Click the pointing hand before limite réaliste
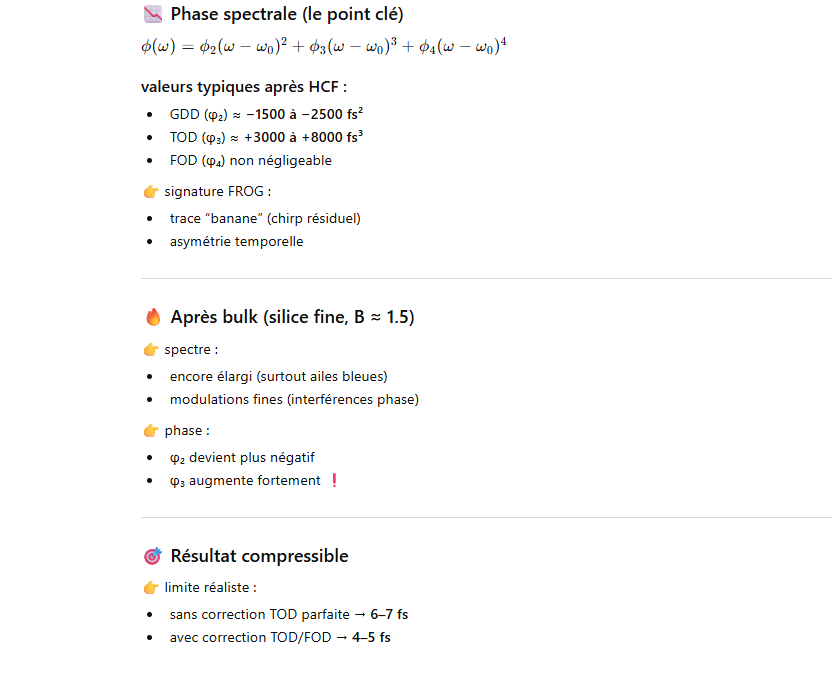Viewport: 835px width, 673px height. (x=151, y=587)
